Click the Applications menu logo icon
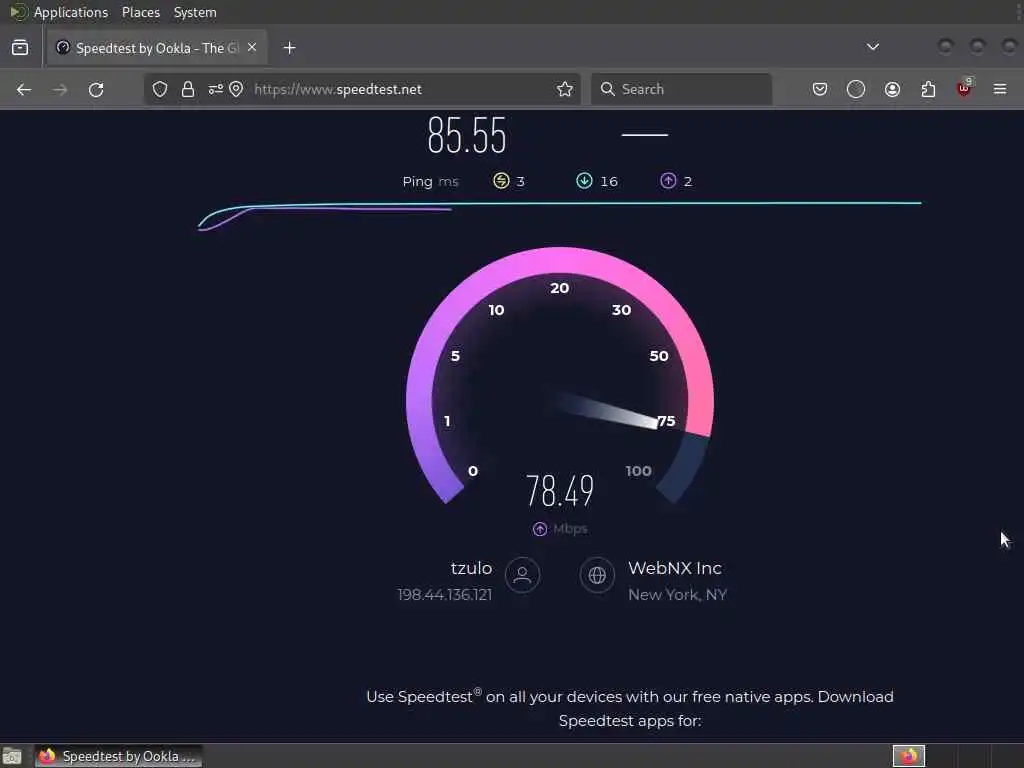Image resolution: width=1024 pixels, height=768 pixels. 18,12
